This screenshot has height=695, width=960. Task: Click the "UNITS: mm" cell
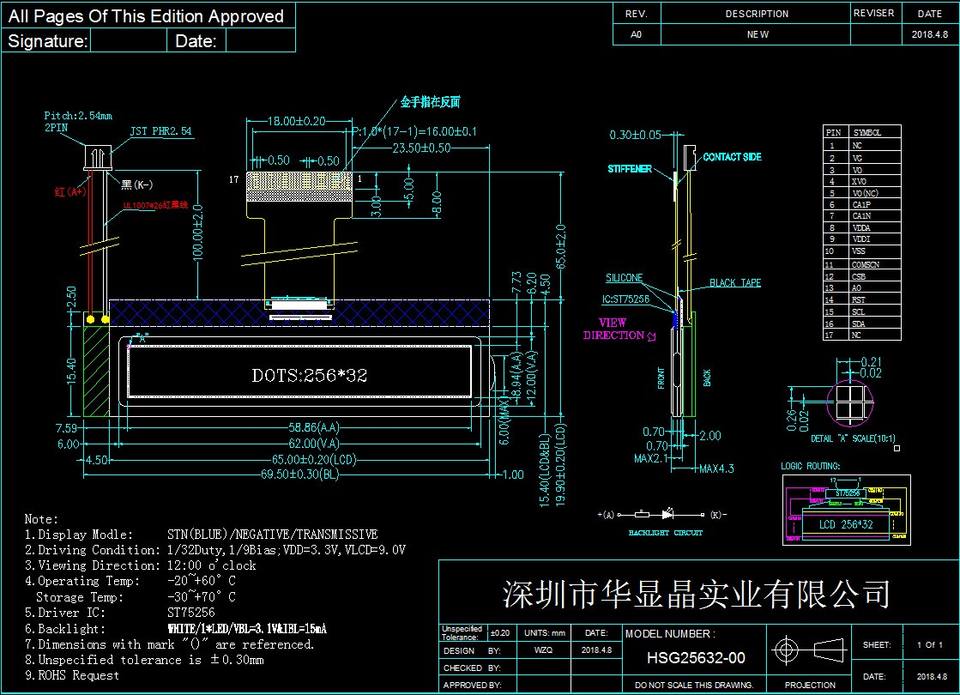(544, 633)
